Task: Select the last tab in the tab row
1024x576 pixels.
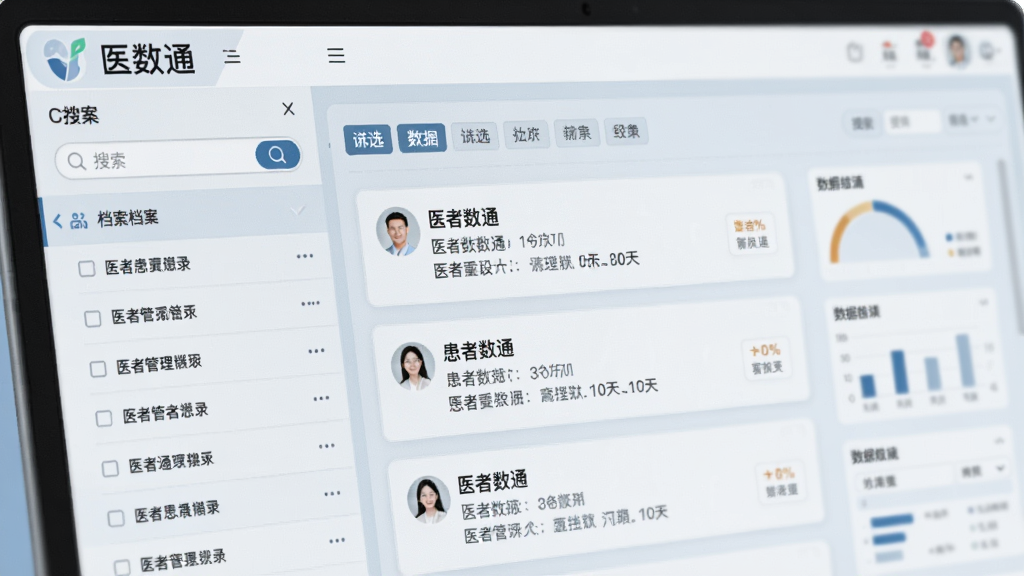Action: 626,132
